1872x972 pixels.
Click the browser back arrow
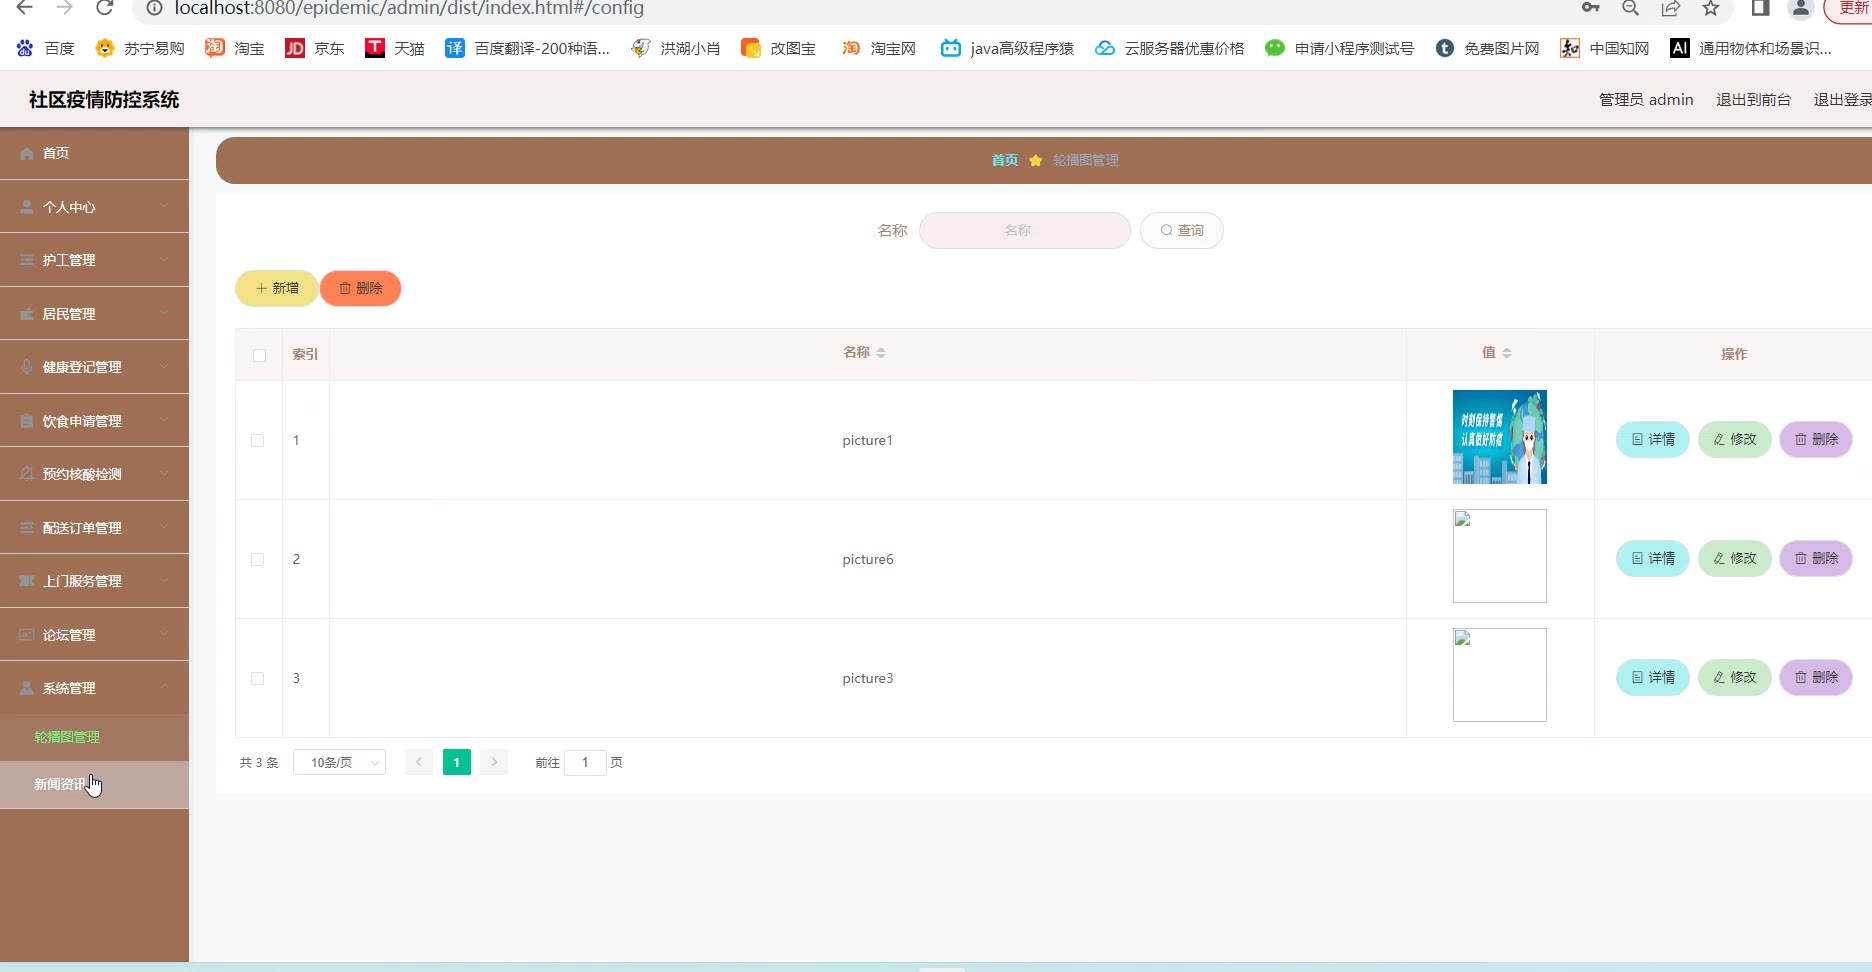tap(25, 8)
